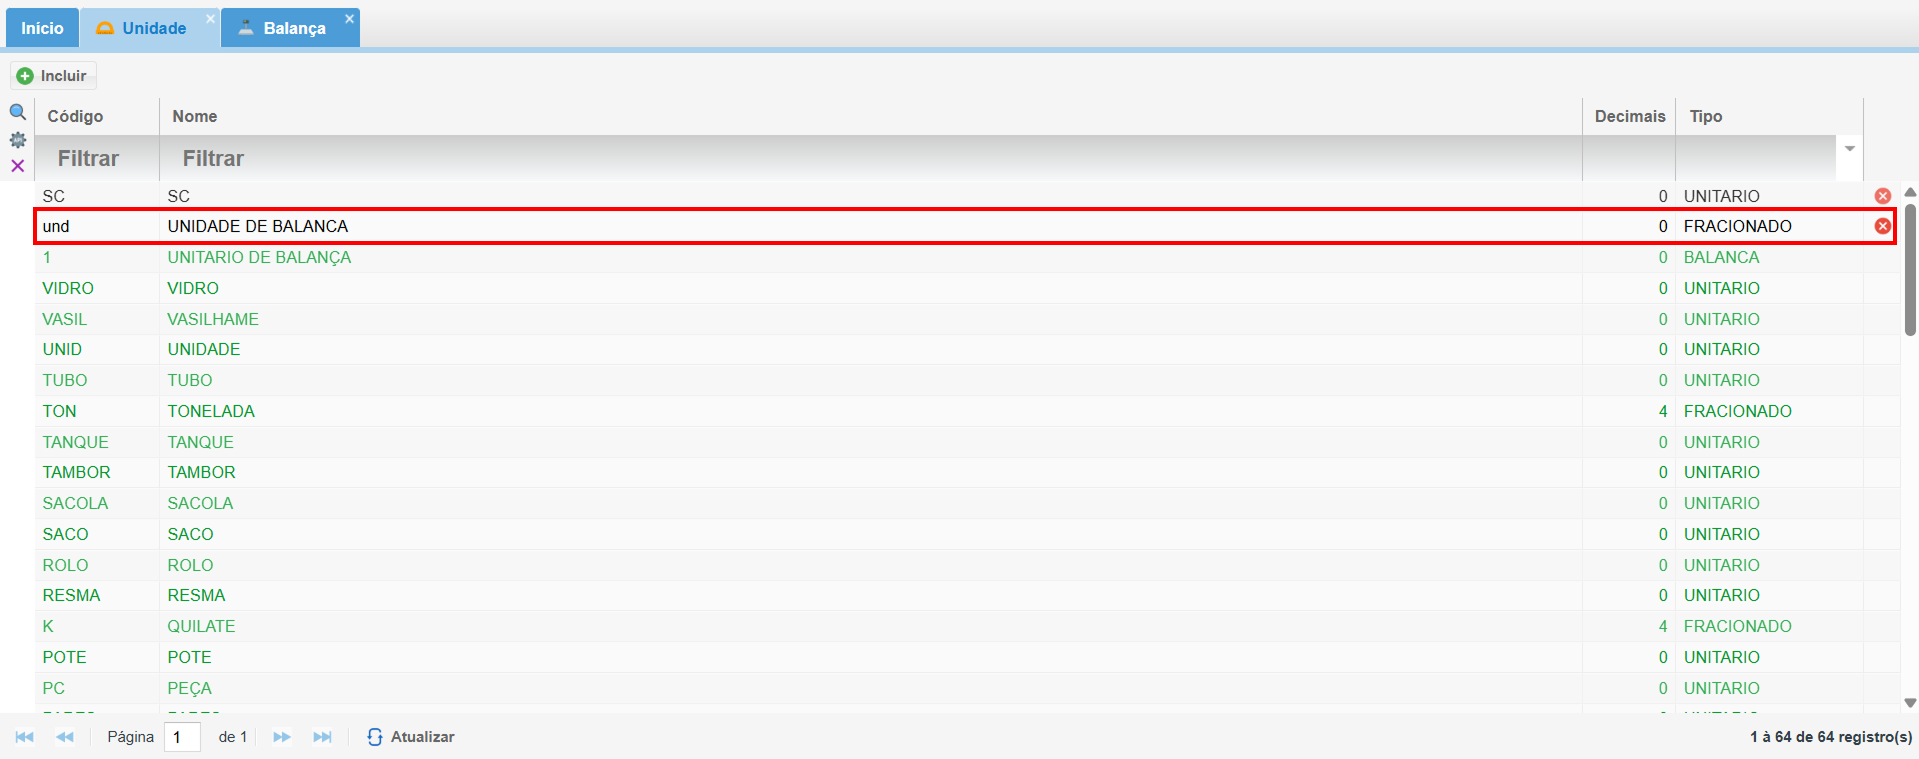1919x759 pixels.
Task: Switch to the Inicio tab
Action: pos(42,28)
